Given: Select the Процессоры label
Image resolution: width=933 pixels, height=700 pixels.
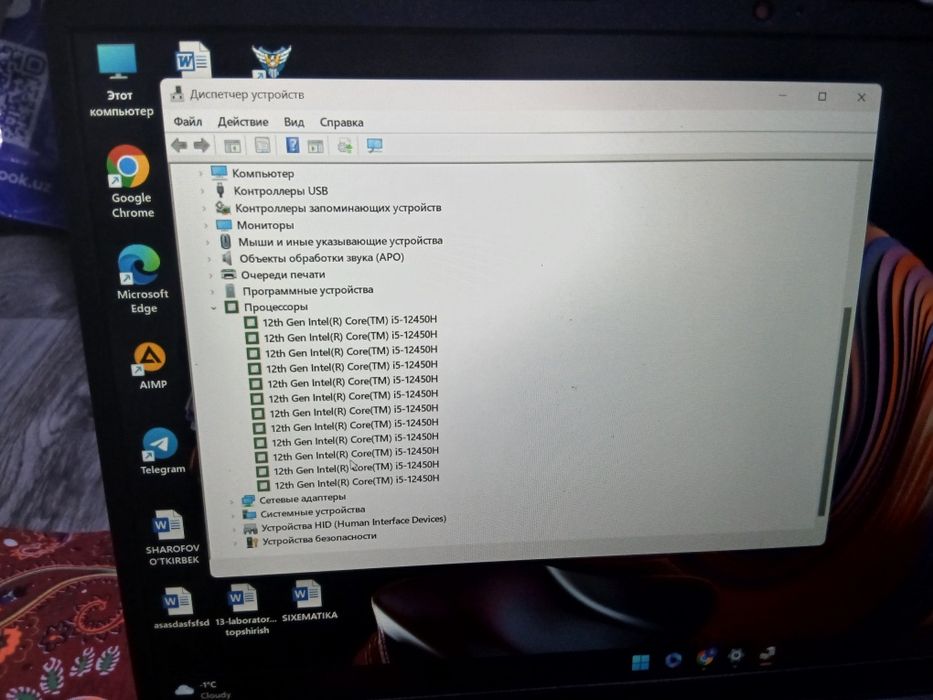Looking at the screenshot, I should pyautogui.click(x=275, y=307).
